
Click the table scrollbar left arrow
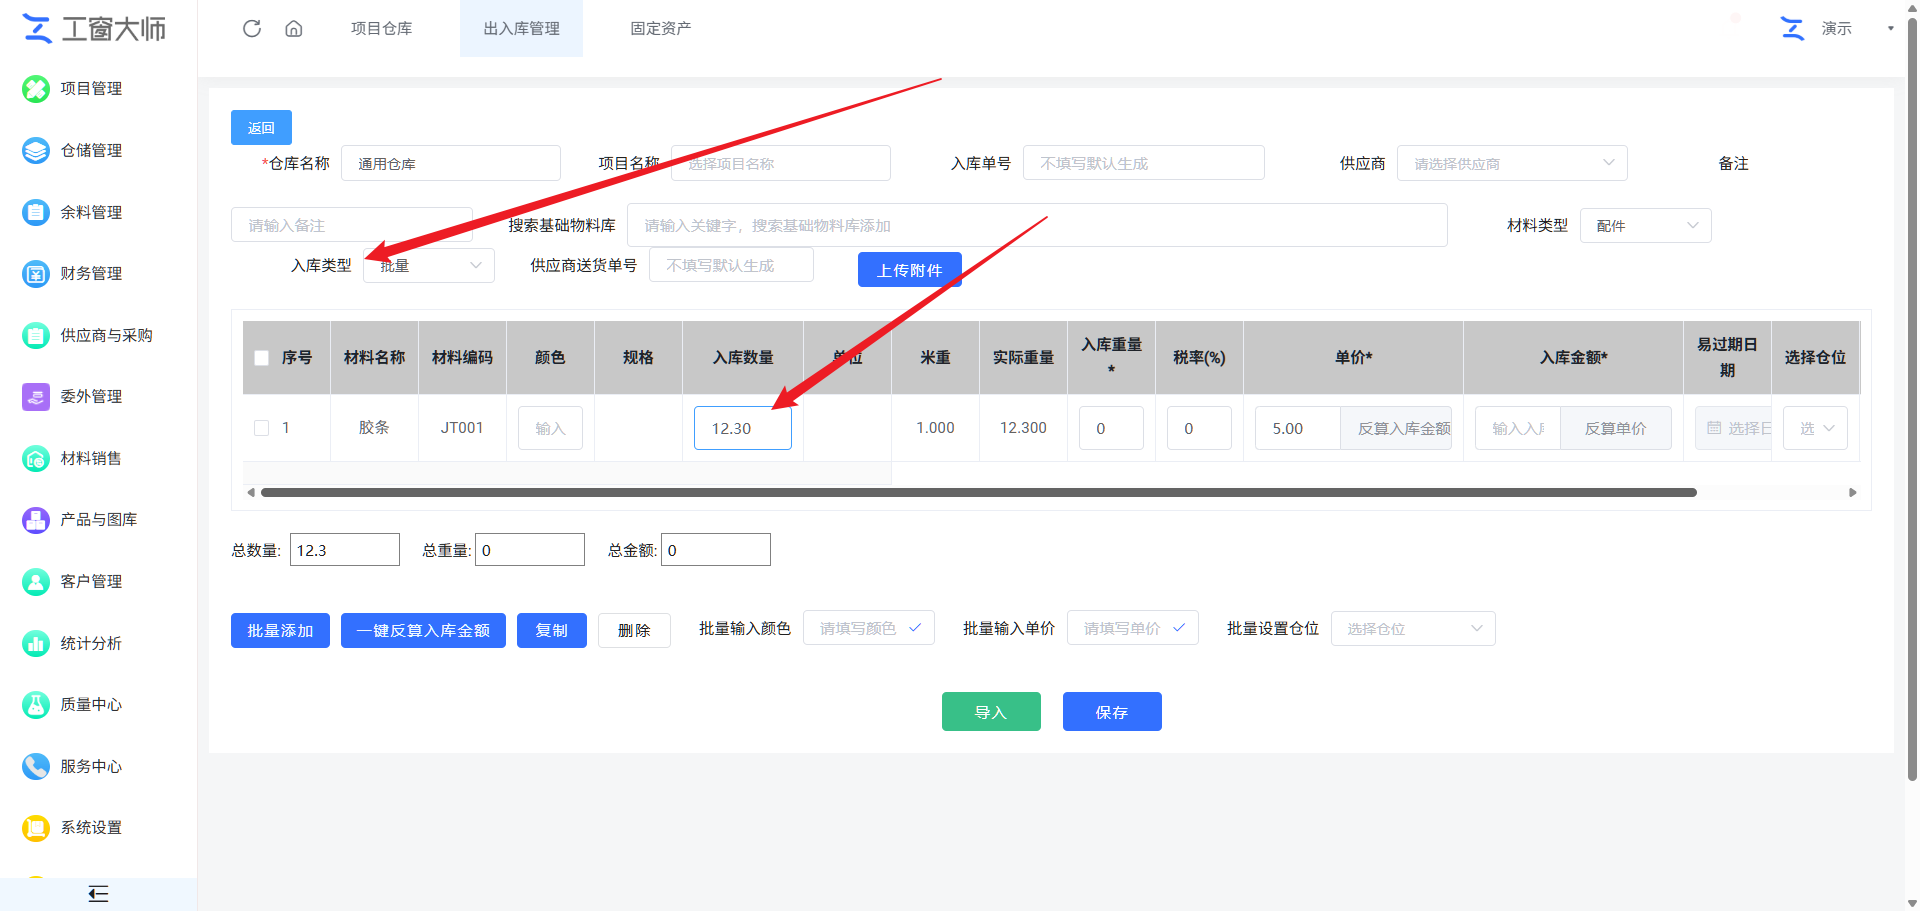tap(251, 492)
